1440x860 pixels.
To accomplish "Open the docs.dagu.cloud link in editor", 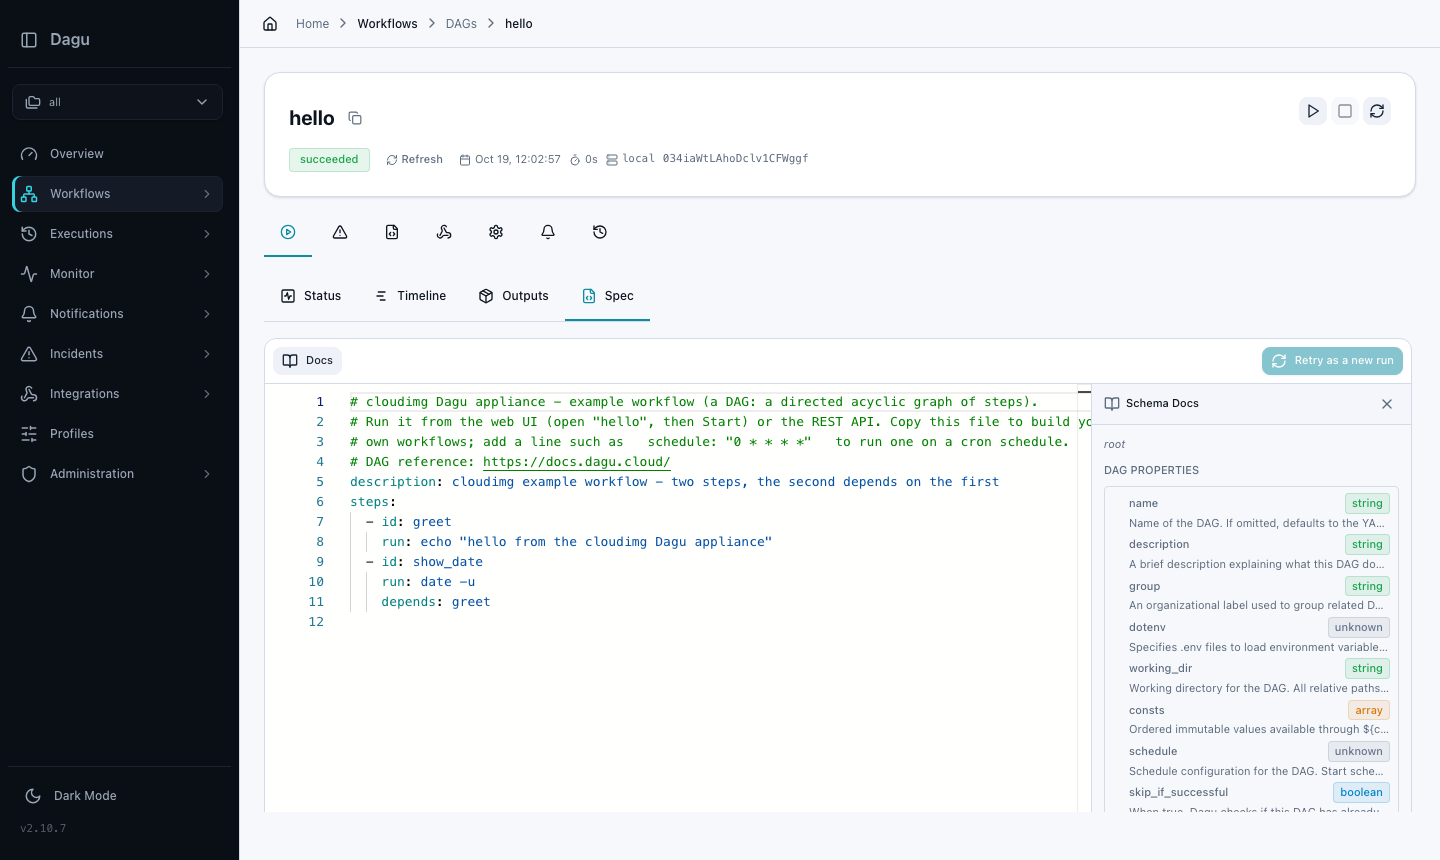I will coord(576,462).
